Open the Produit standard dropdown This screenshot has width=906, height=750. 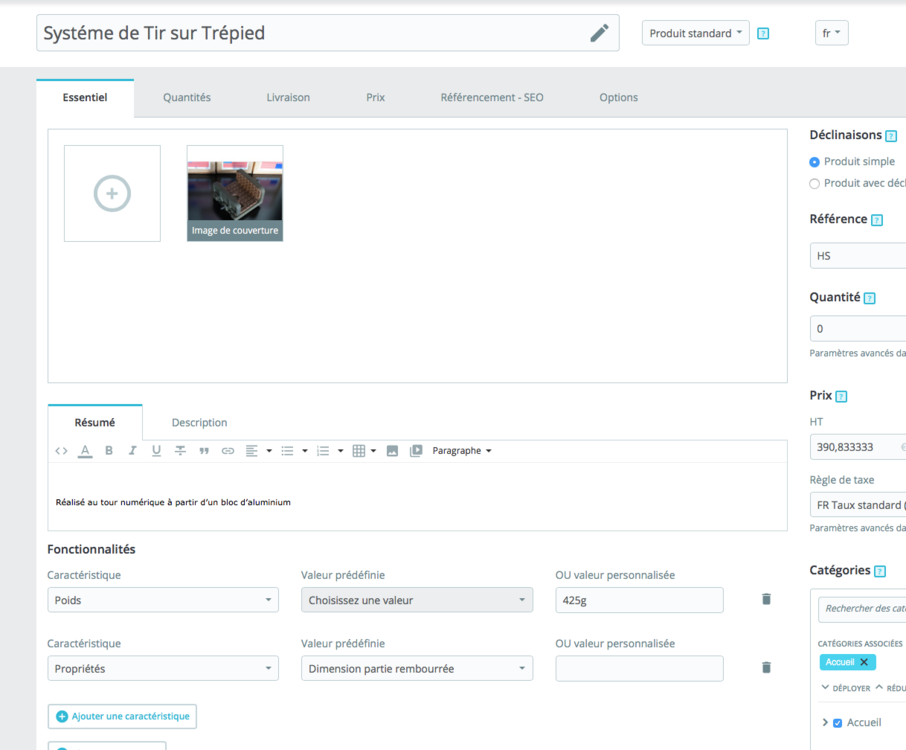click(695, 33)
